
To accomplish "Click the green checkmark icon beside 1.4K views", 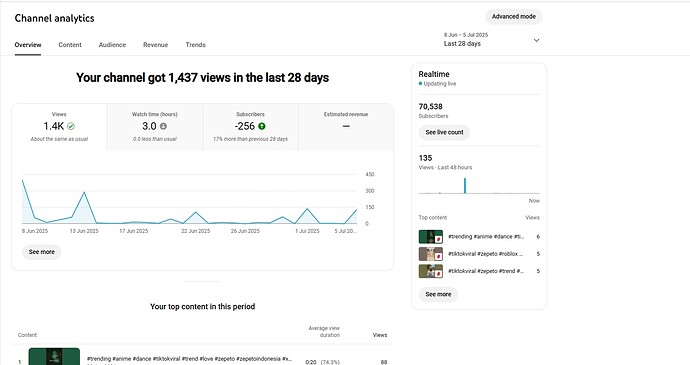I will [x=71, y=126].
